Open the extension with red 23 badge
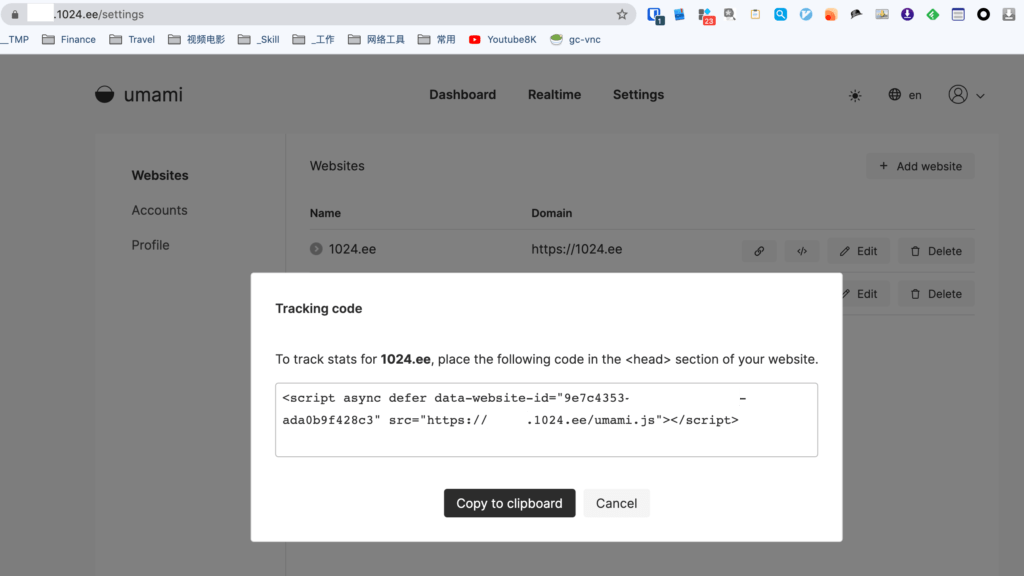Screen dimensions: 1024x576 (x=705, y=15)
